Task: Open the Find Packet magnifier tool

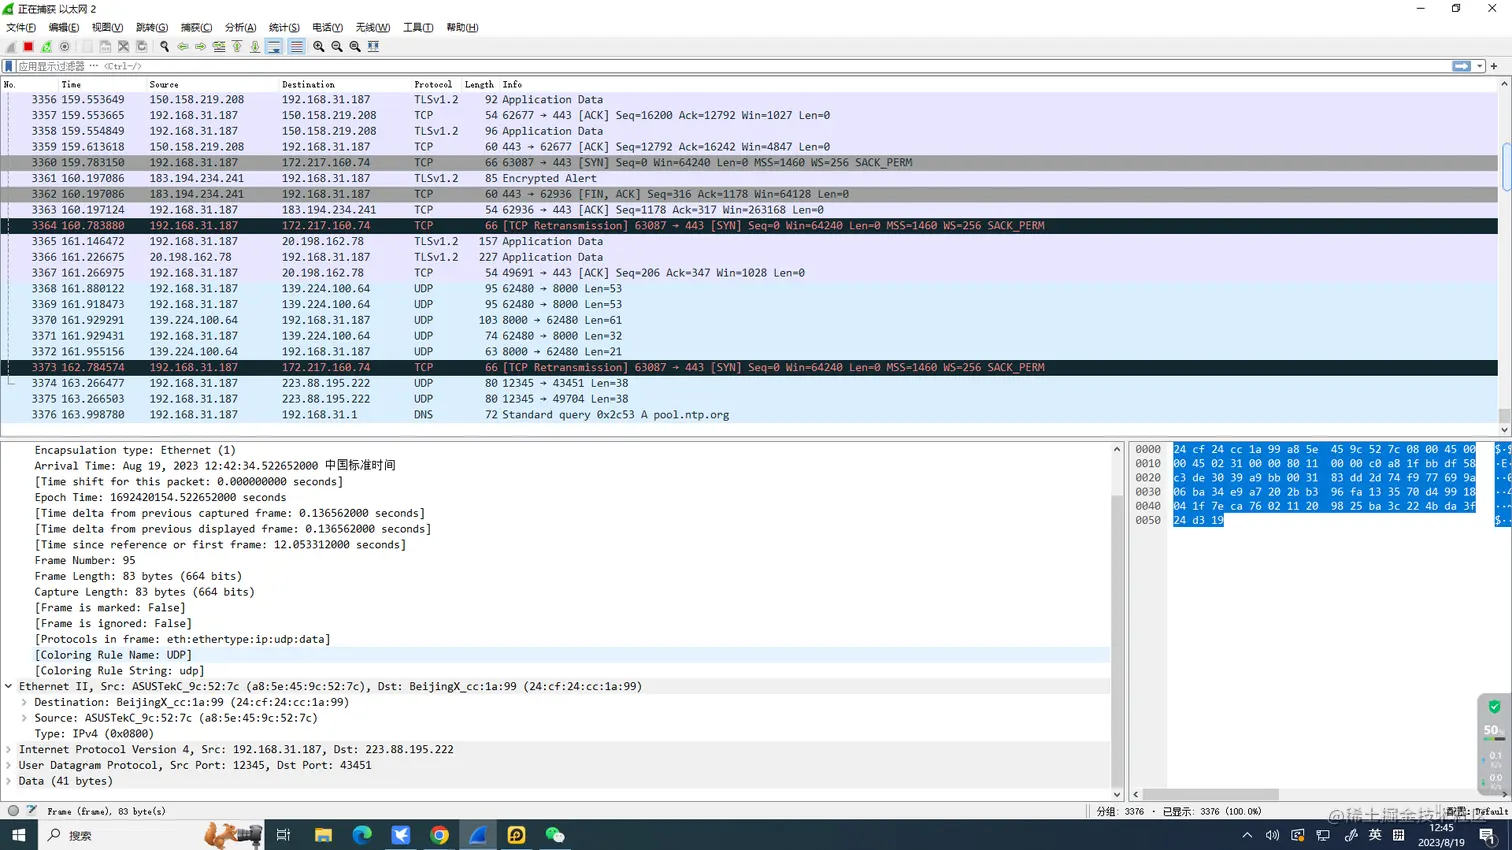Action: [165, 46]
